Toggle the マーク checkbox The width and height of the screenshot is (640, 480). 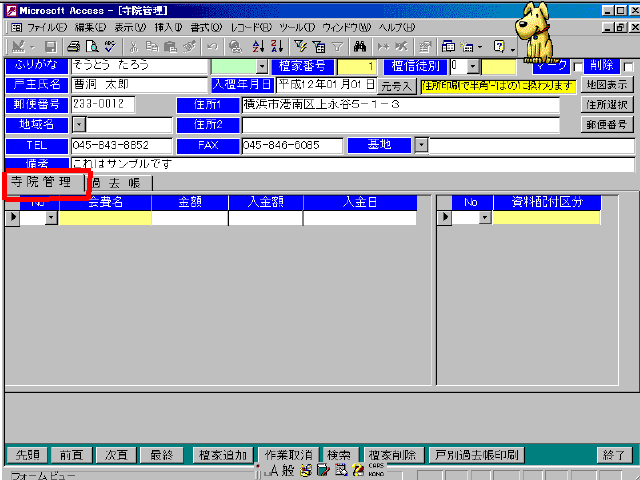[x=576, y=67]
